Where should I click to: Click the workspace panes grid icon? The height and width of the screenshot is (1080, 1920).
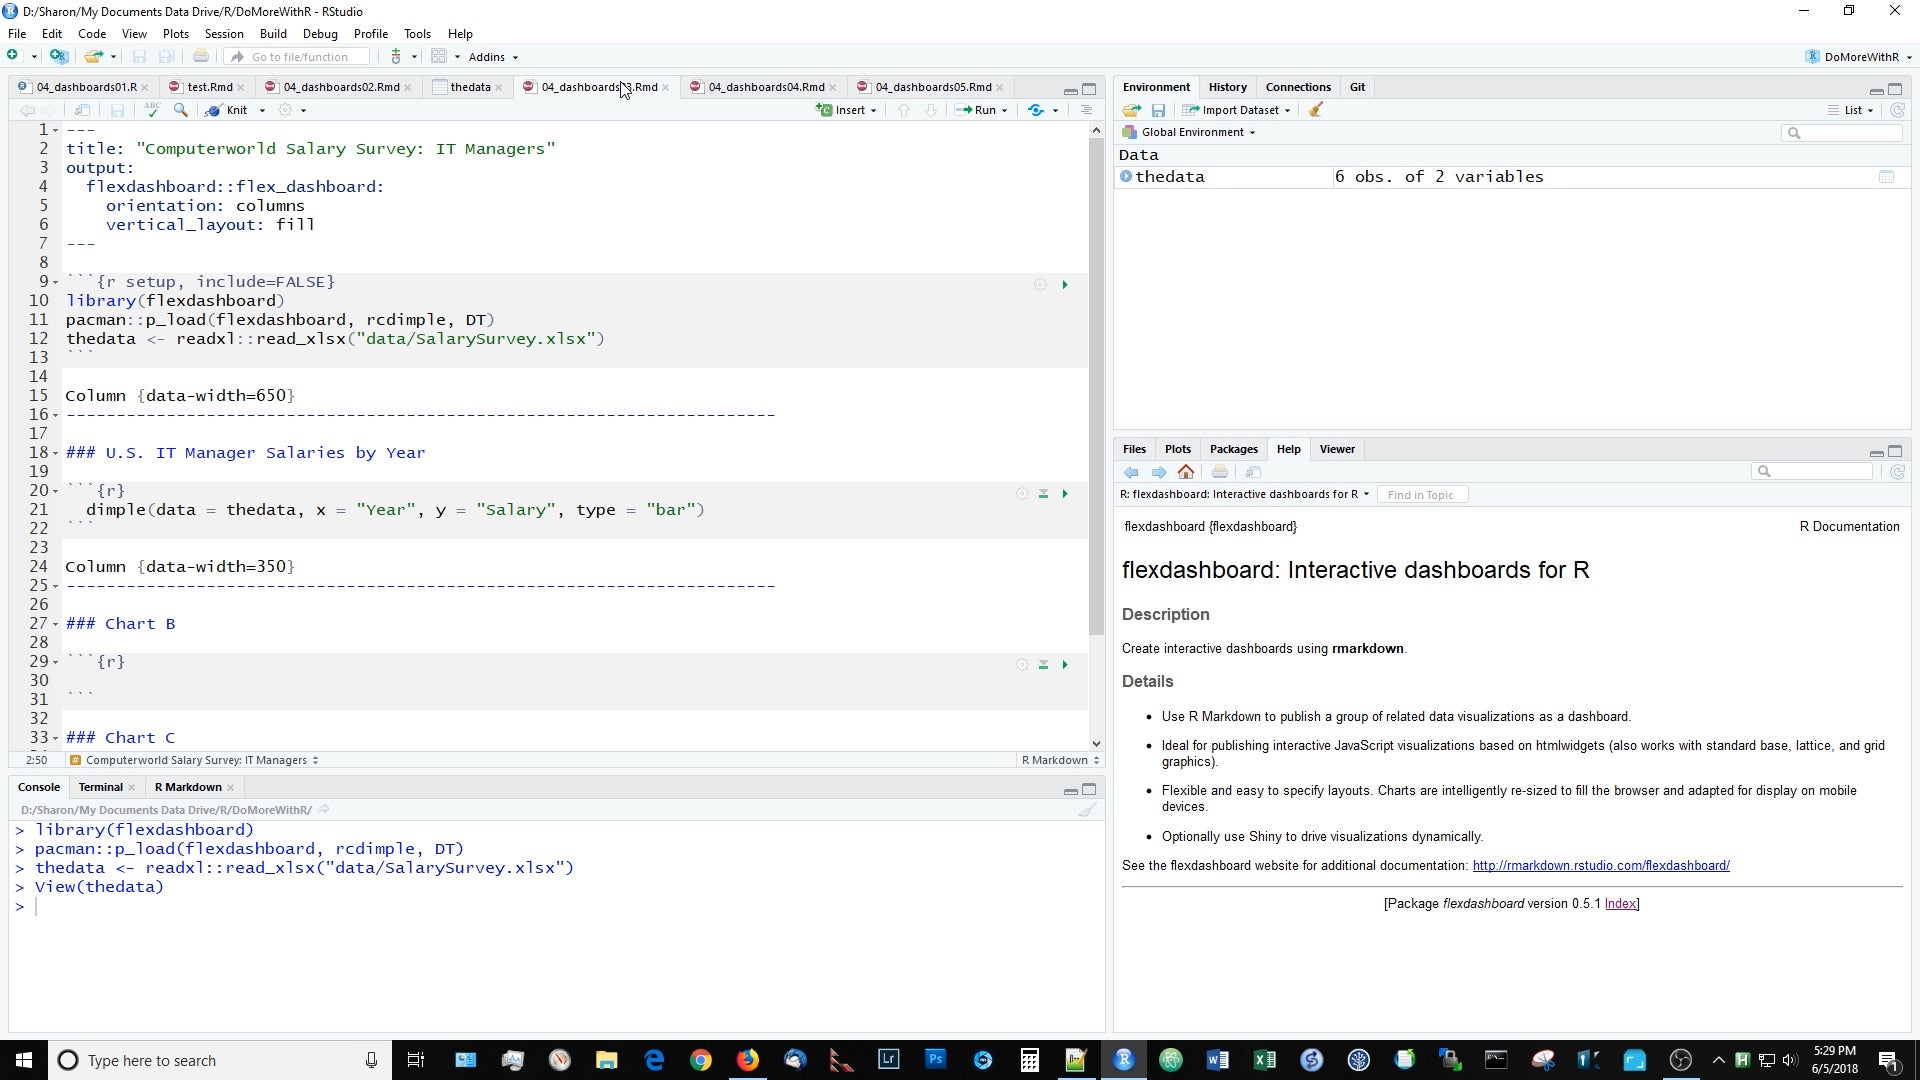point(438,56)
